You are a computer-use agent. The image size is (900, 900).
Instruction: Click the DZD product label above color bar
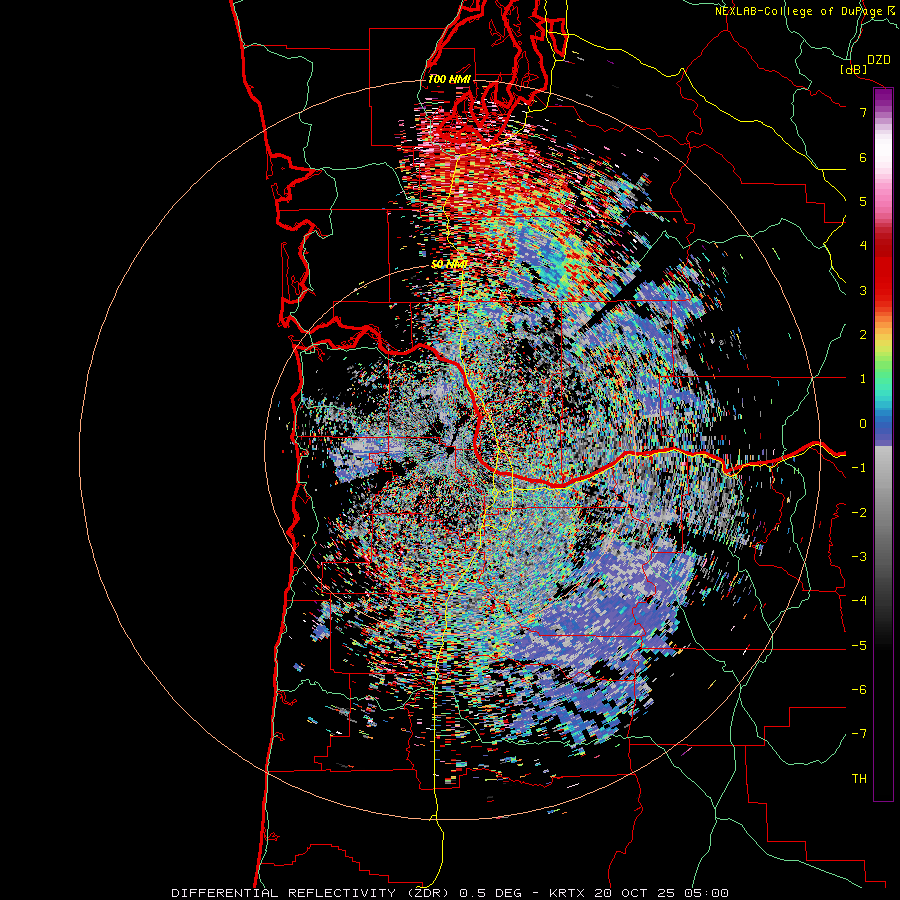point(879,60)
